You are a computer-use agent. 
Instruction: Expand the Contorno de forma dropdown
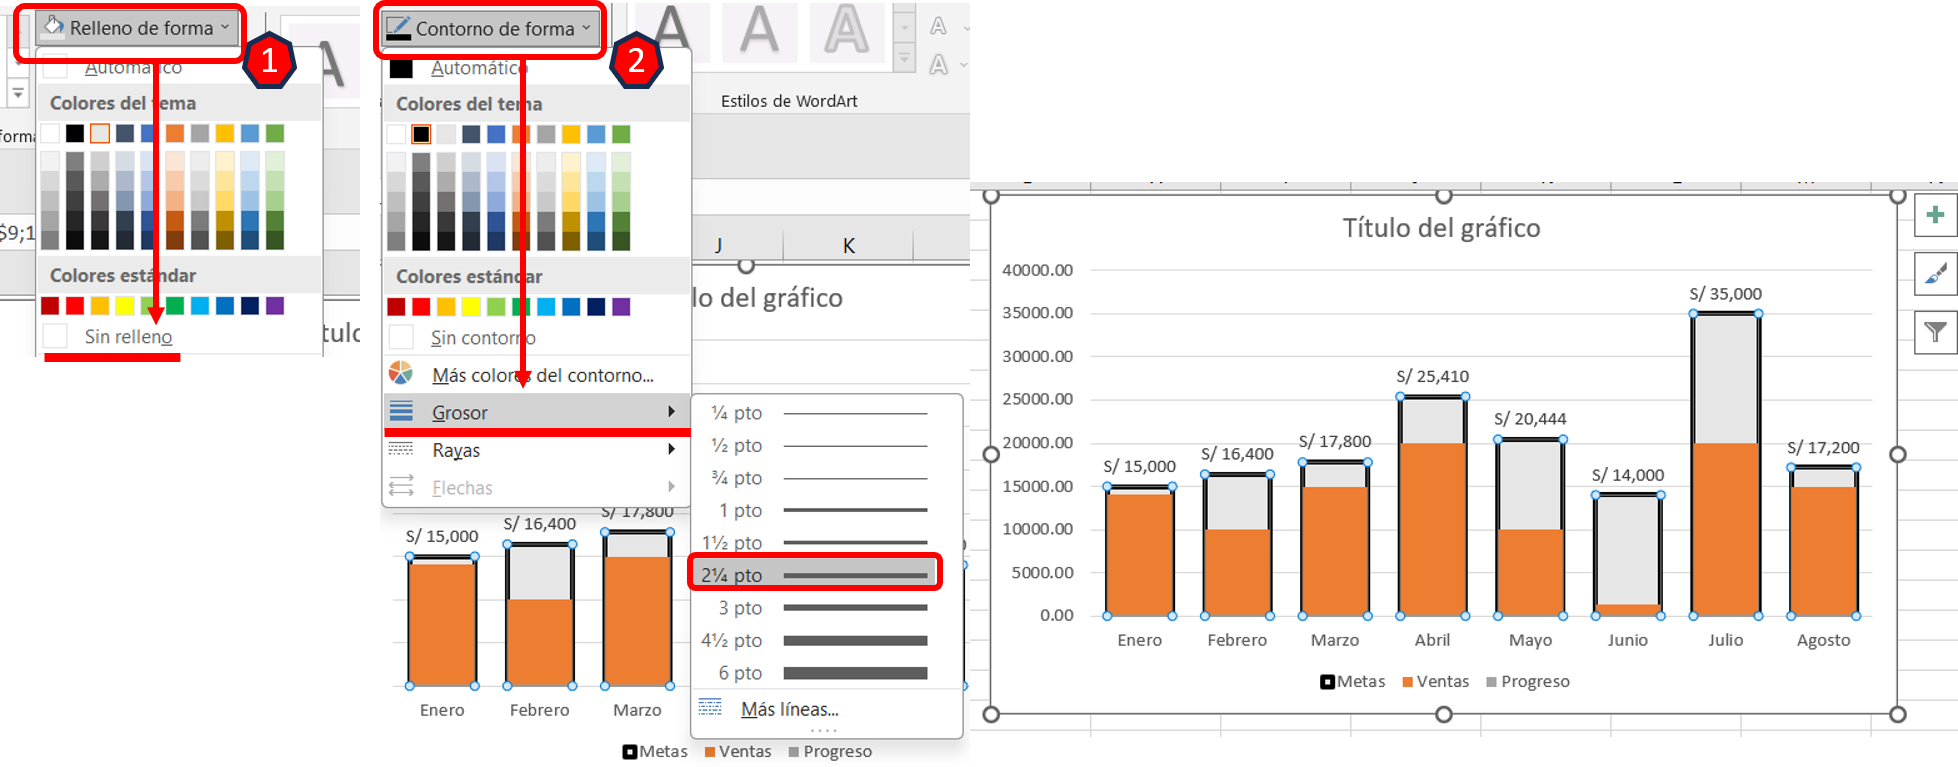click(491, 28)
